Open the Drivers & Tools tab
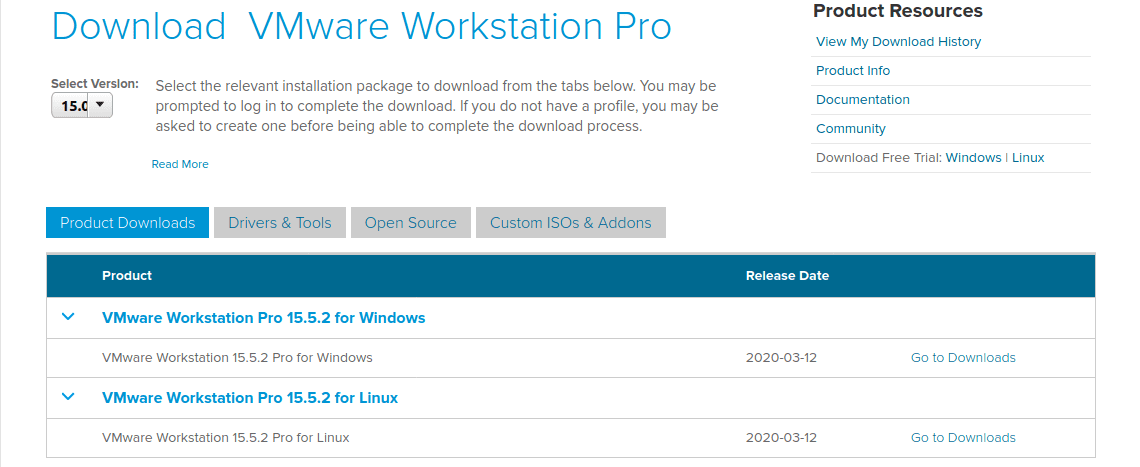Image resolution: width=1140 pixels, height=467 pixels. [x=280, y=223]
